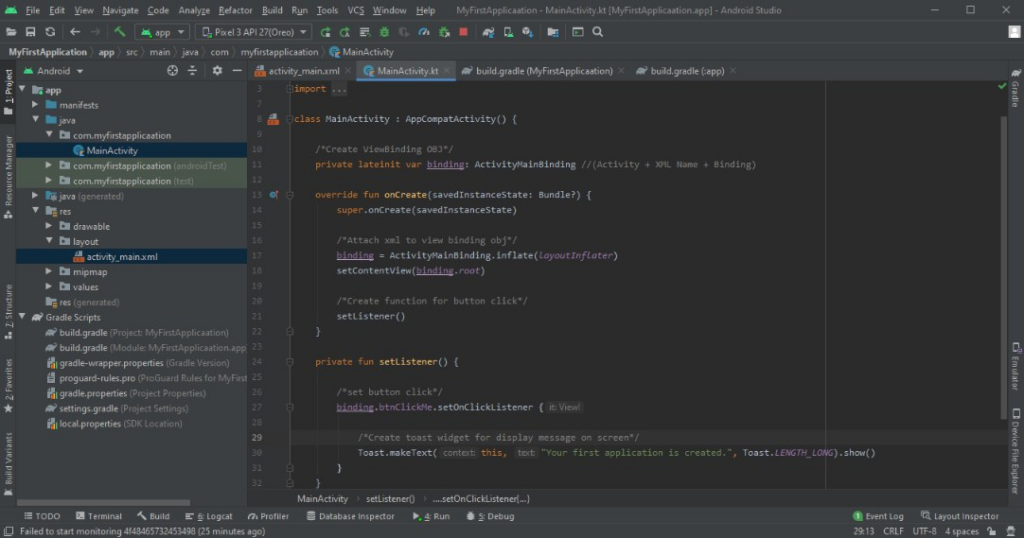
Task: Click the Select Opened File target icon
Action: point(172,71)
